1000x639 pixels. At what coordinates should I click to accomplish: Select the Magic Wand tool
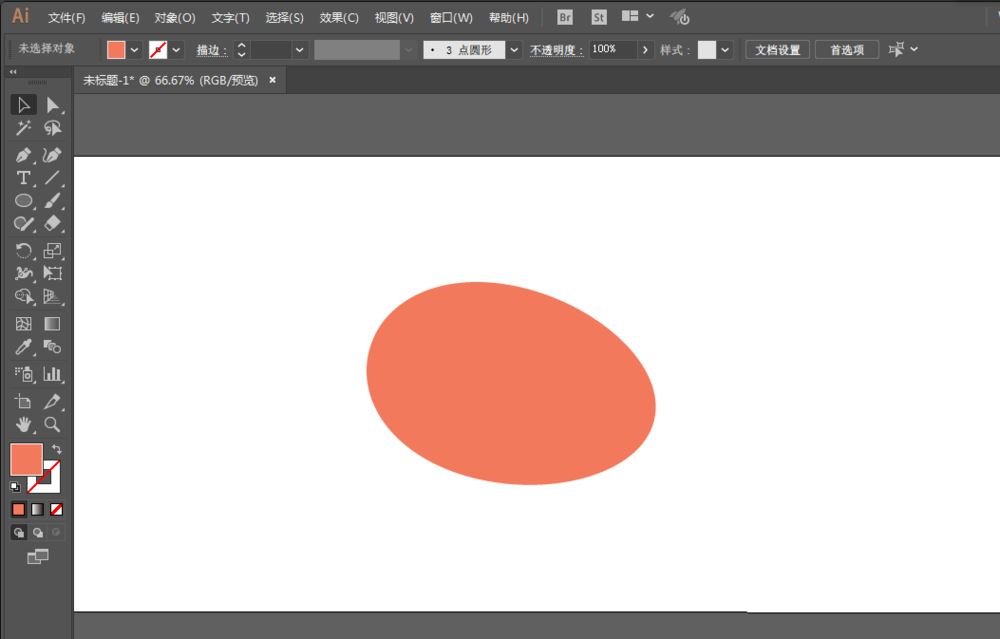pyautogui.click(x=23, y=129)
